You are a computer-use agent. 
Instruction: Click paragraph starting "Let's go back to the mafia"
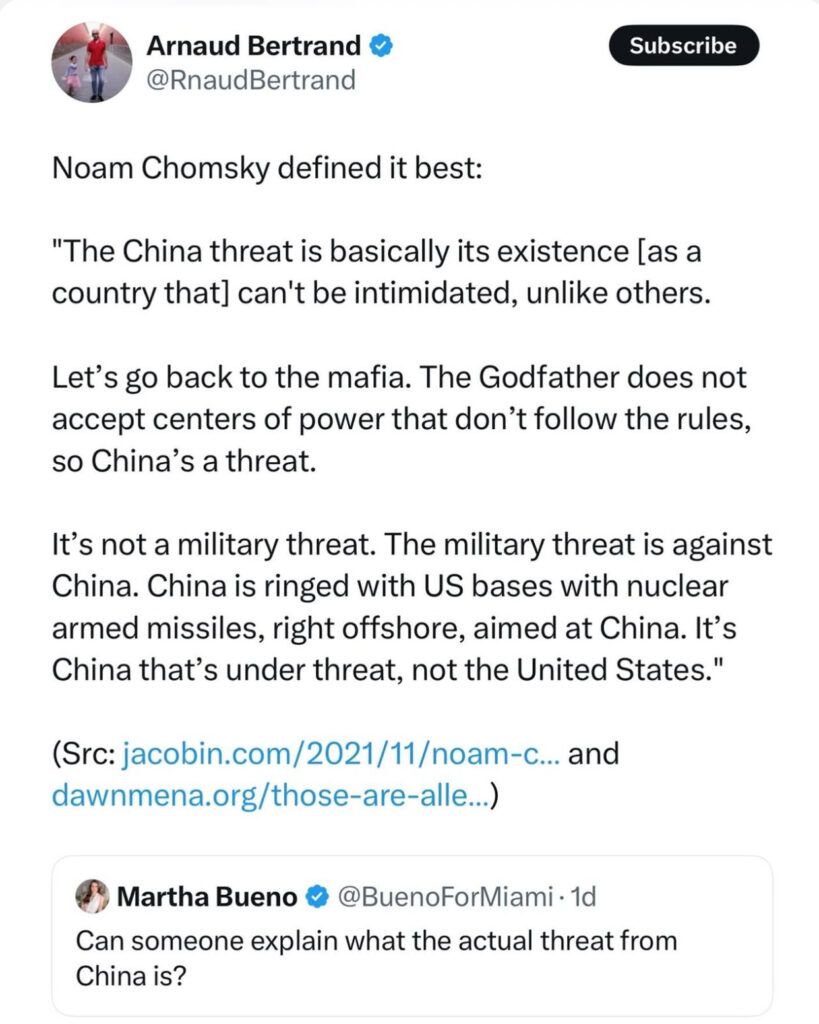[402, 419]
